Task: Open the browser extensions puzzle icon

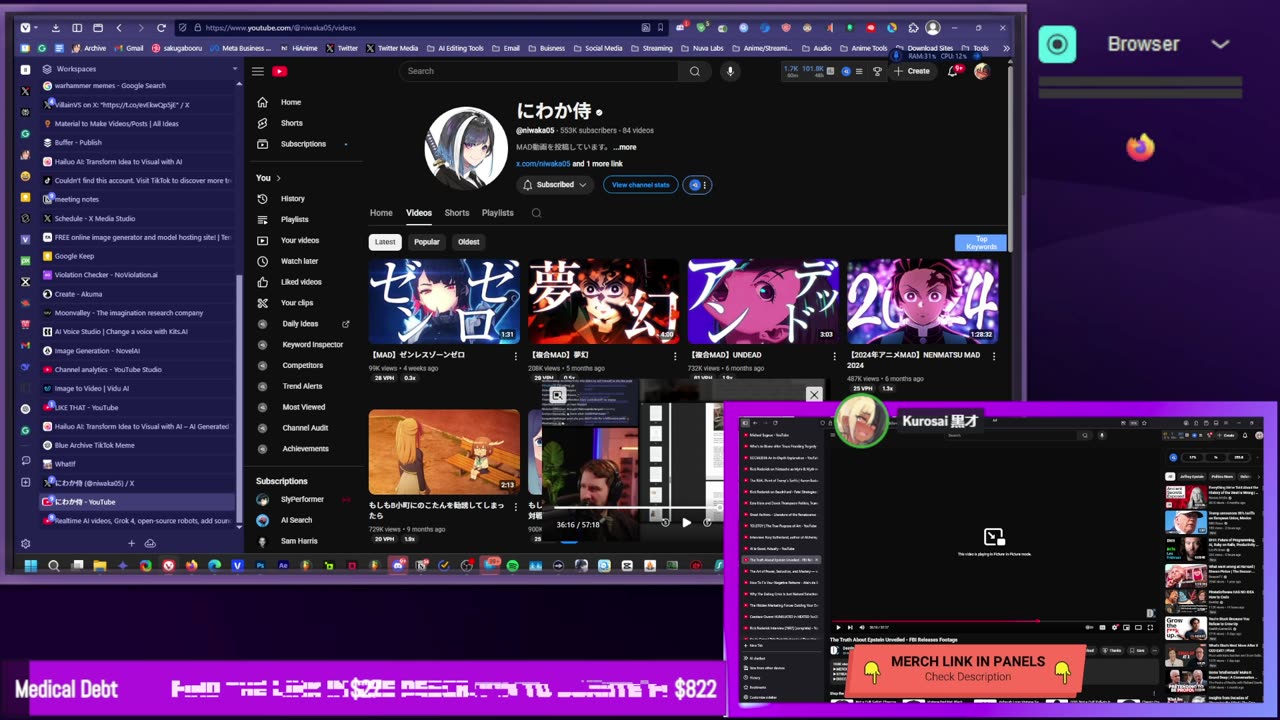Action: coord(912,28)
